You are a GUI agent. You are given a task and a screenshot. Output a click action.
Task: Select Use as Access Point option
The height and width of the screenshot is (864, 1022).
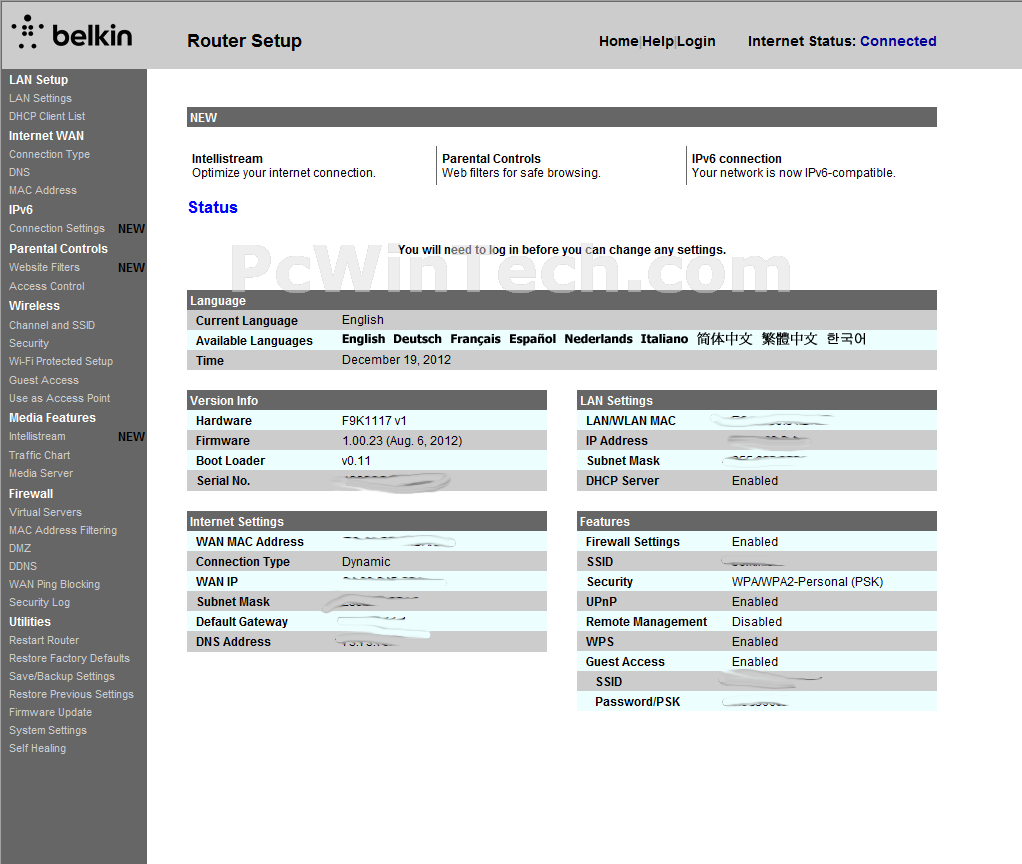click(59, 398)
